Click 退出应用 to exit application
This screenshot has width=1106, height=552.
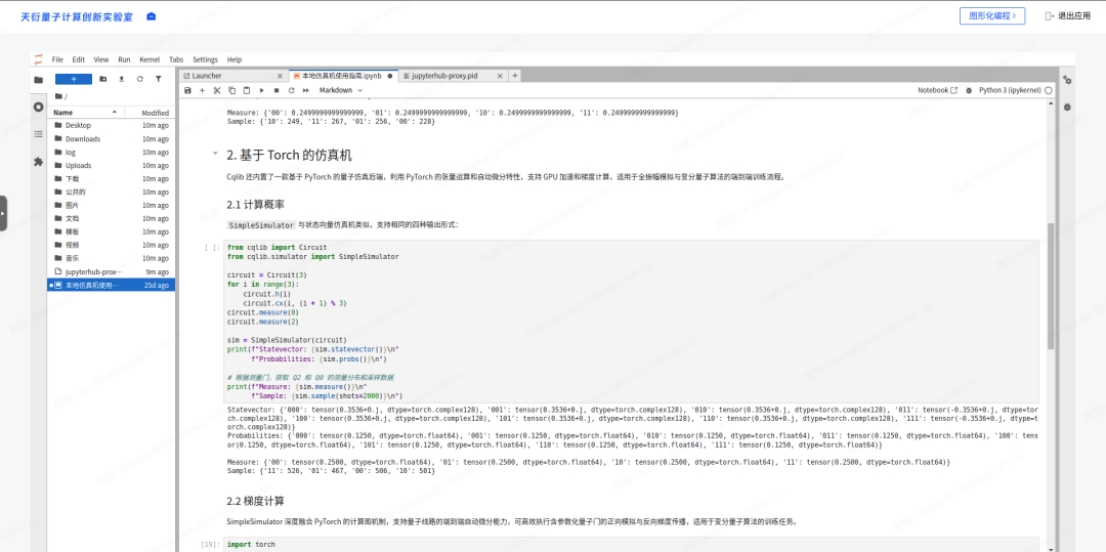tap(1069, 16)
